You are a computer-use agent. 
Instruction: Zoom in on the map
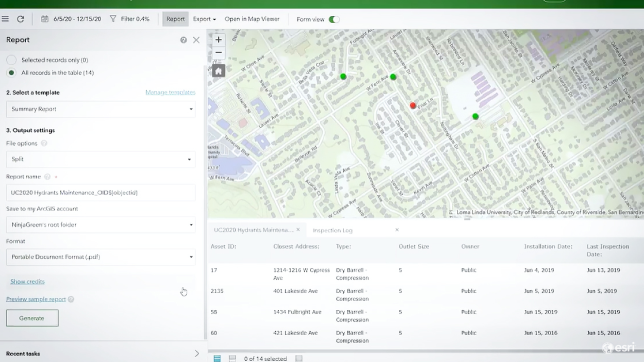pos(218,40)
